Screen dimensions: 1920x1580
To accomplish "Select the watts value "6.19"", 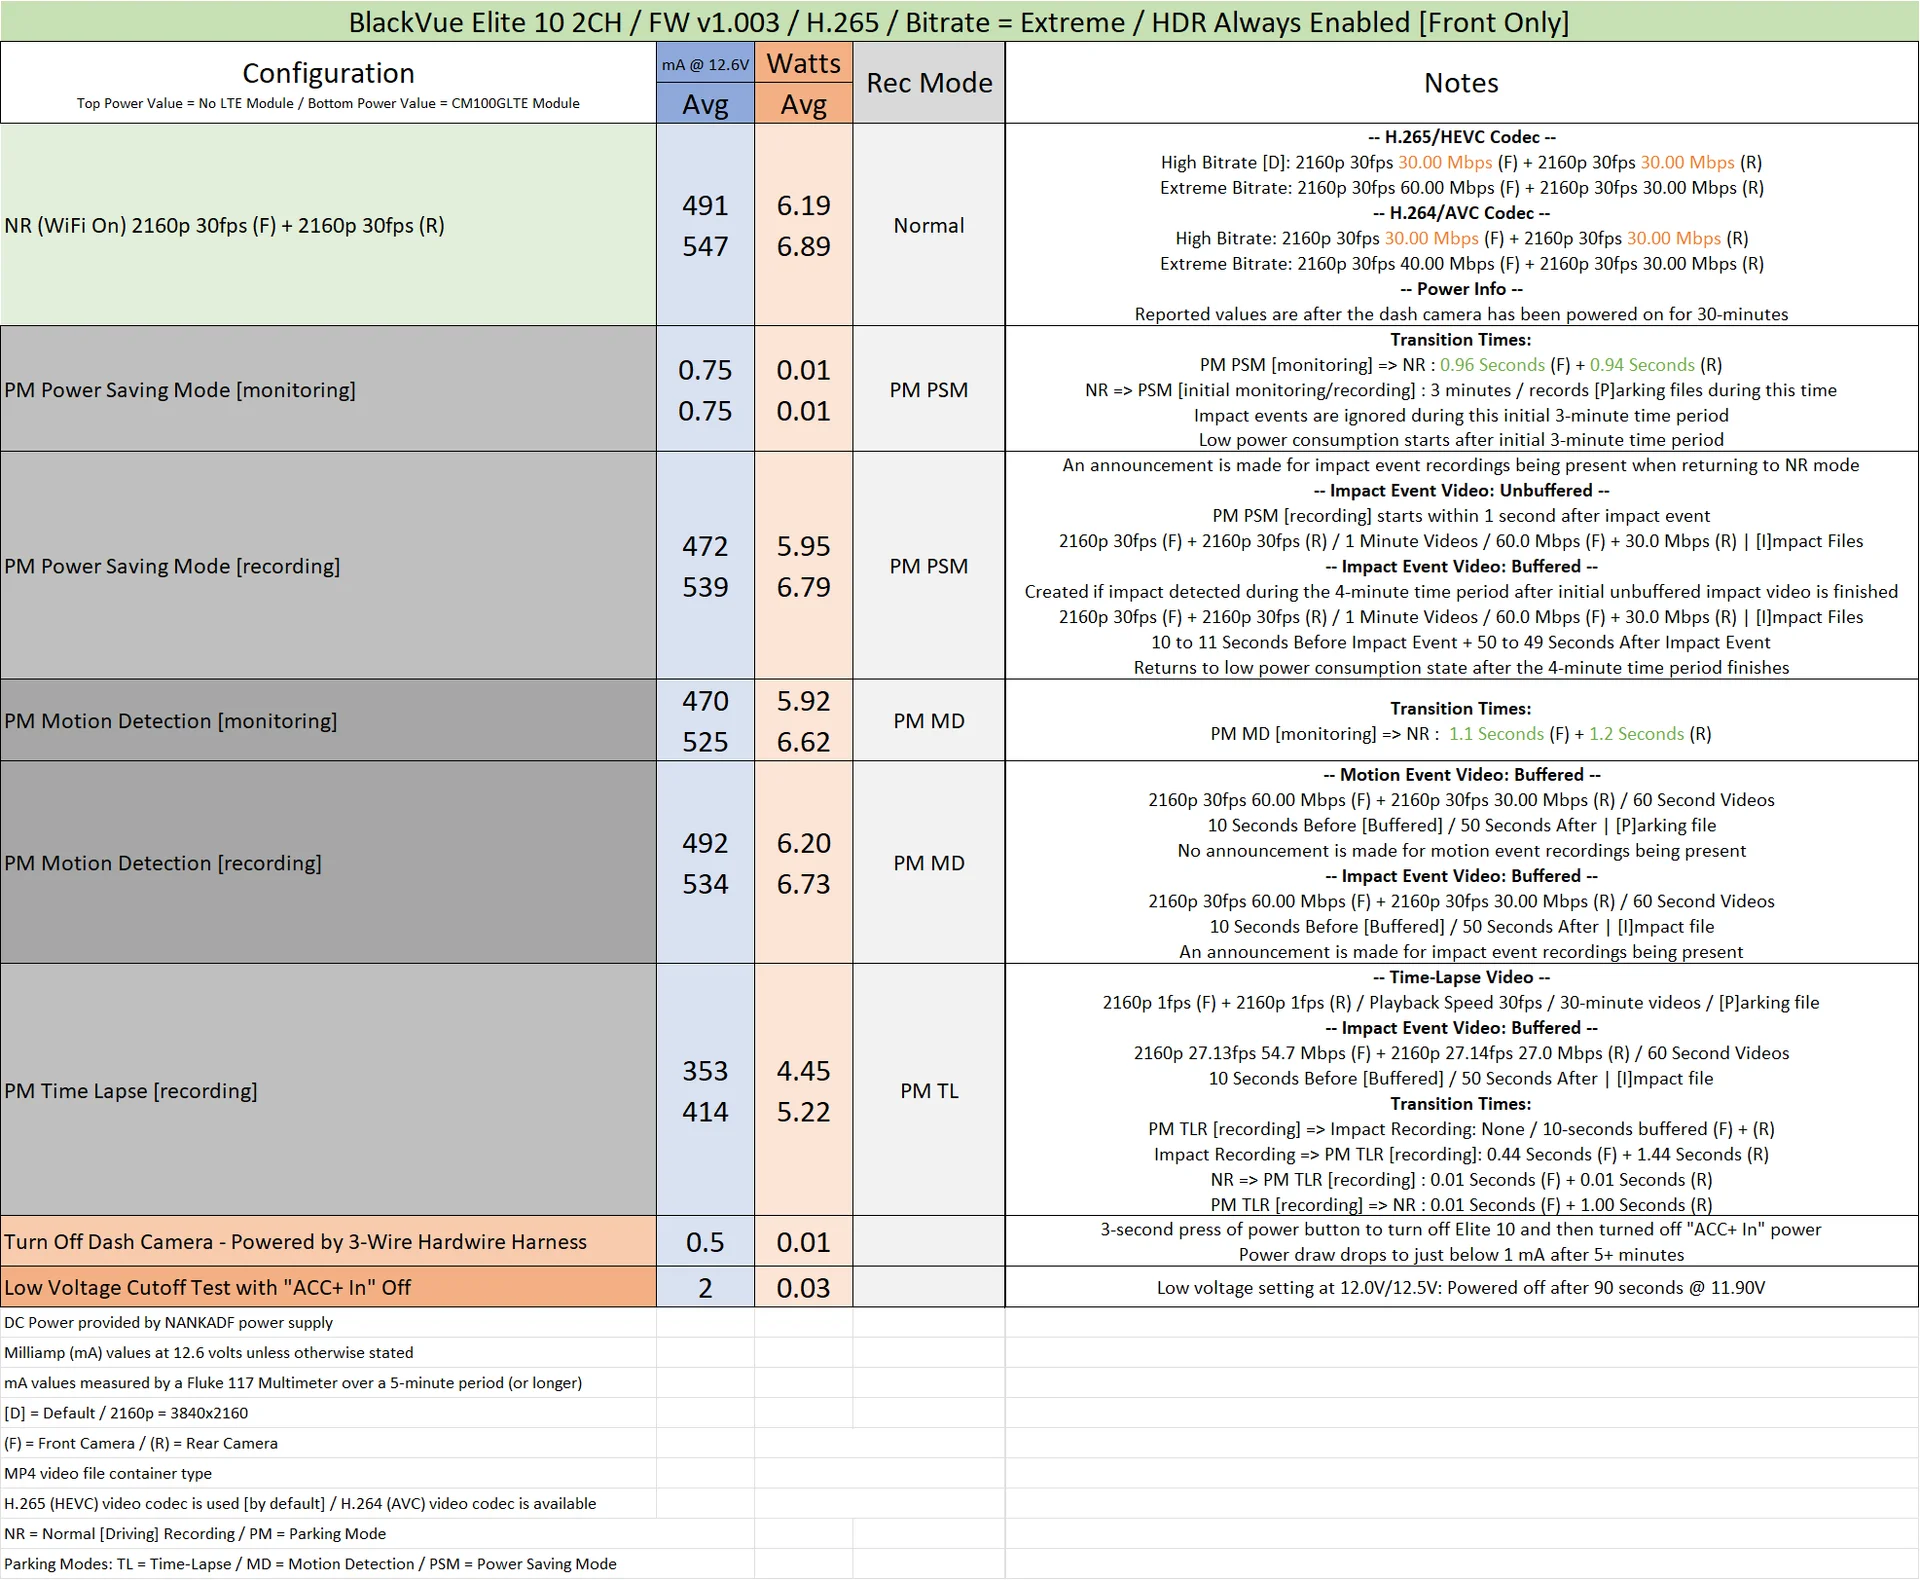I will point(804,205).
